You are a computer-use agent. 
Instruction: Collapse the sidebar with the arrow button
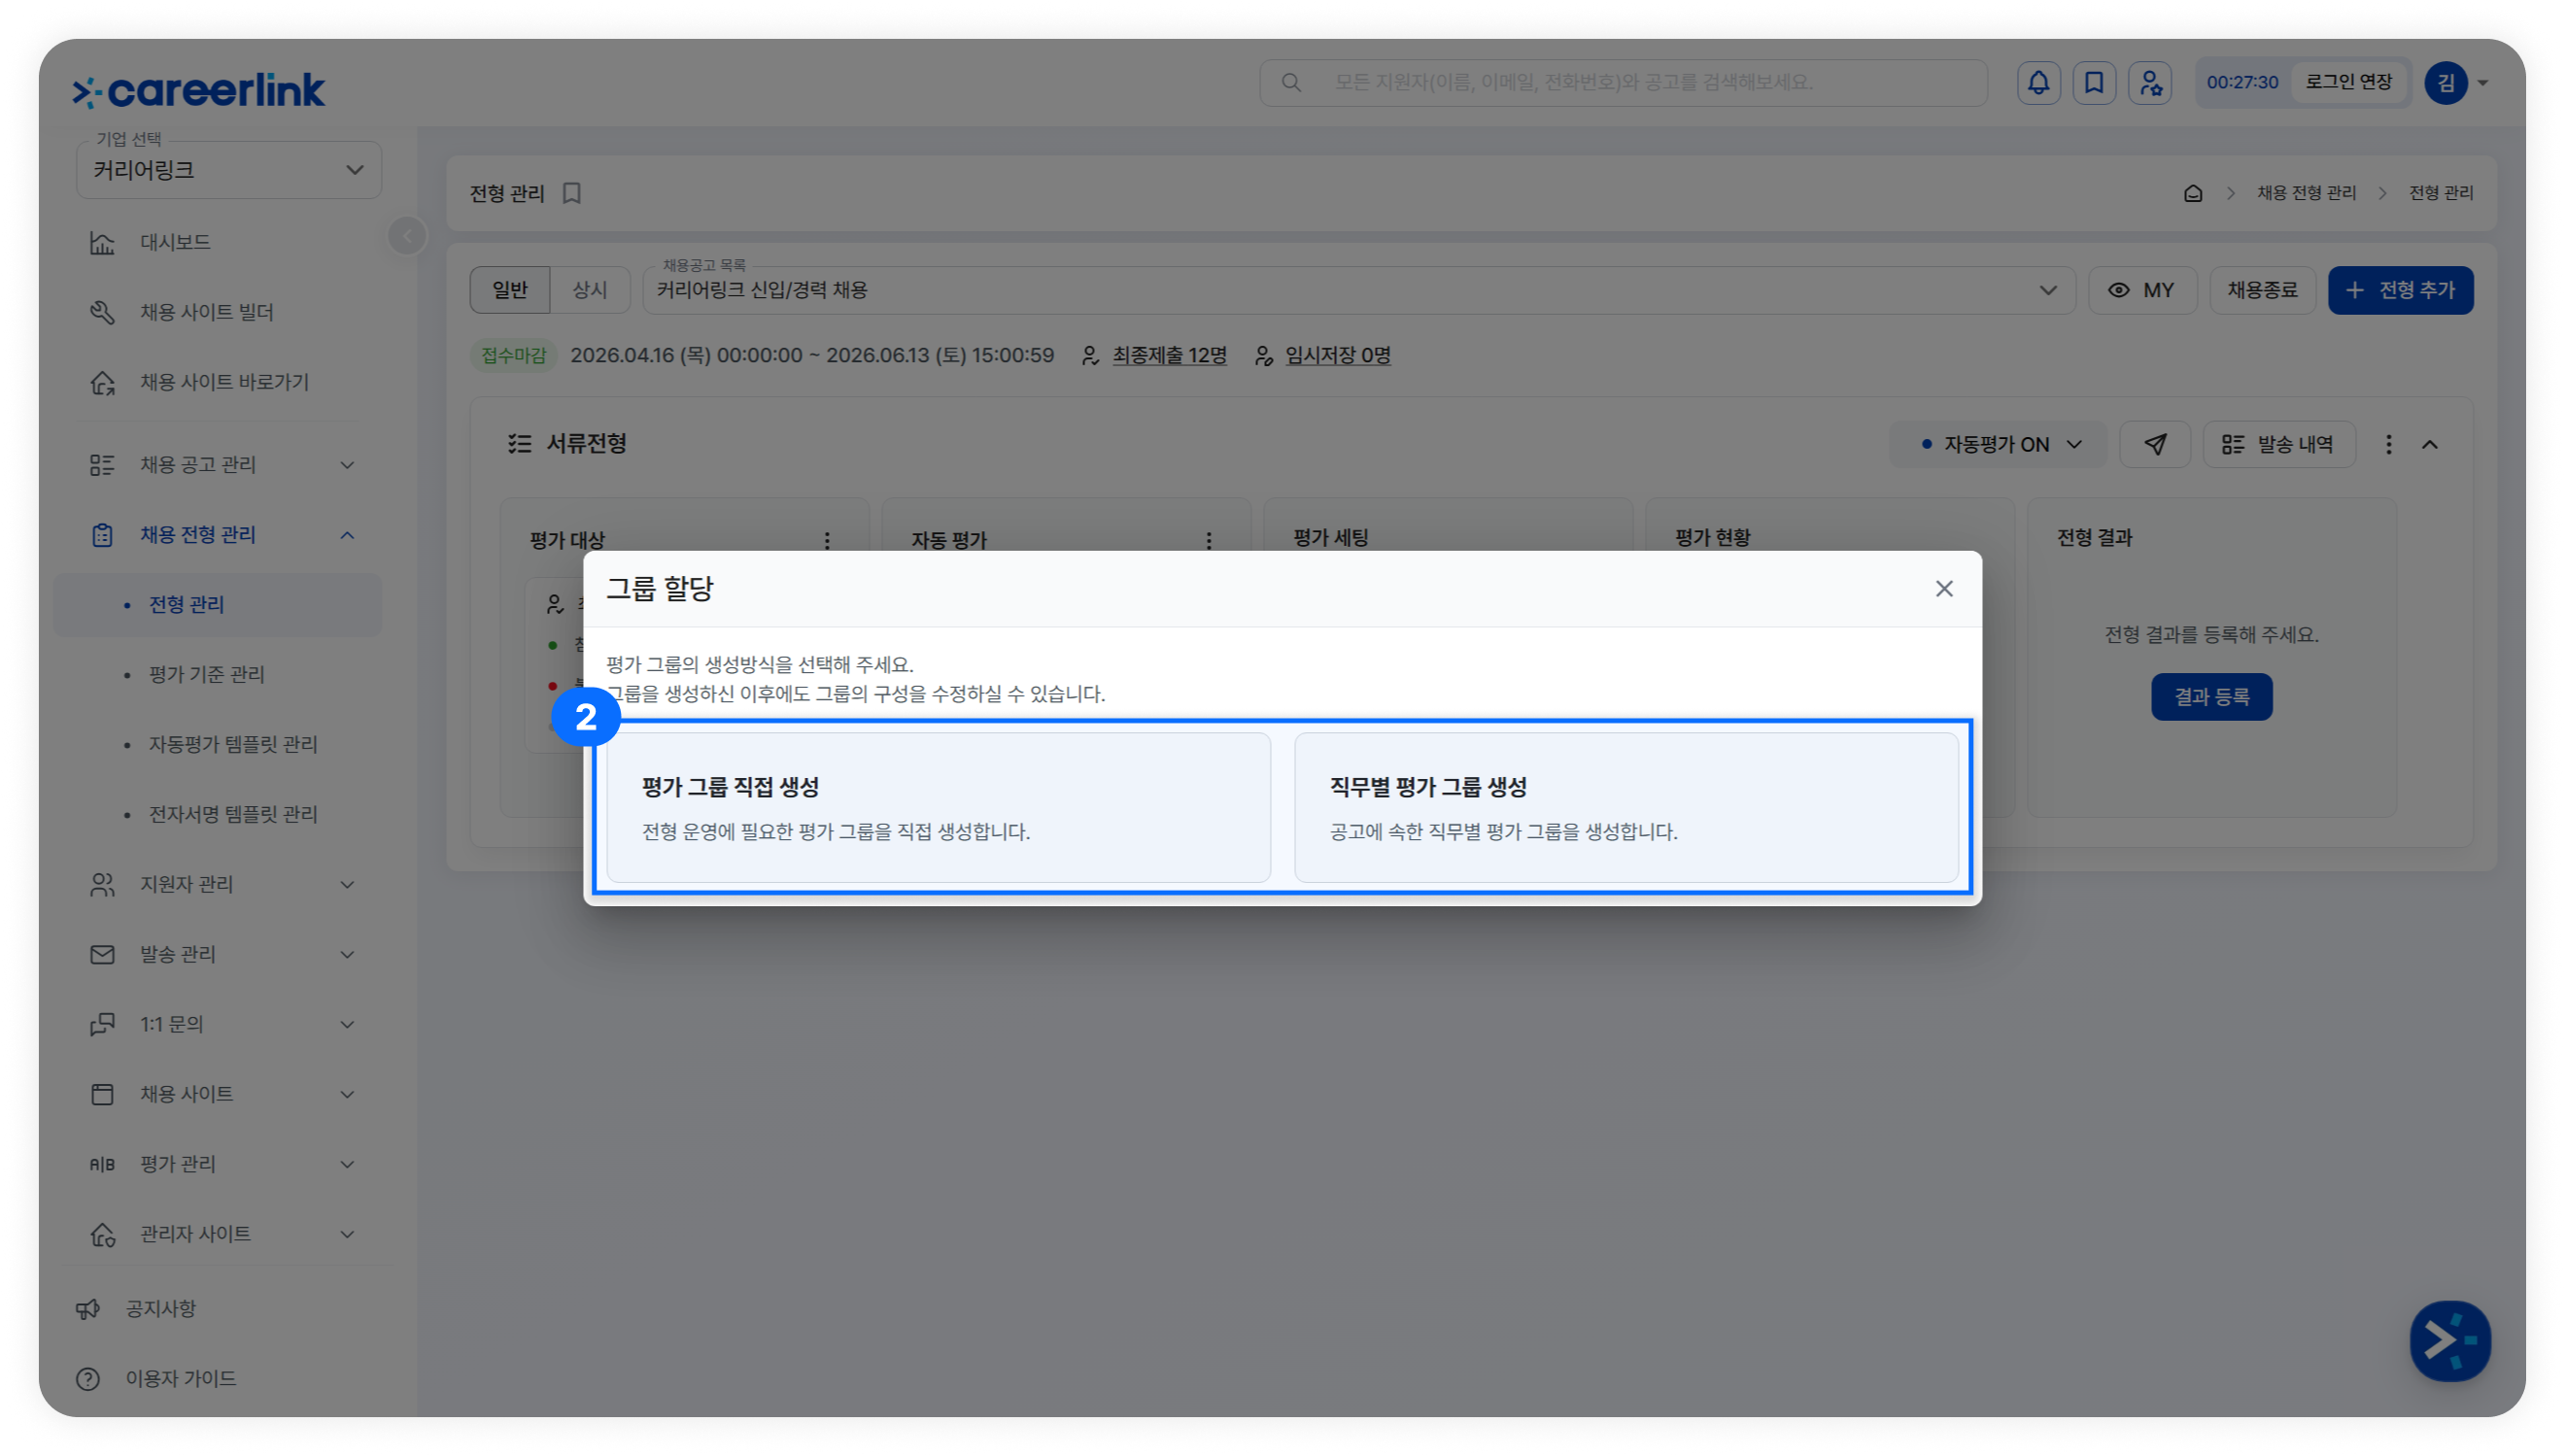click(x=407, y=236)
